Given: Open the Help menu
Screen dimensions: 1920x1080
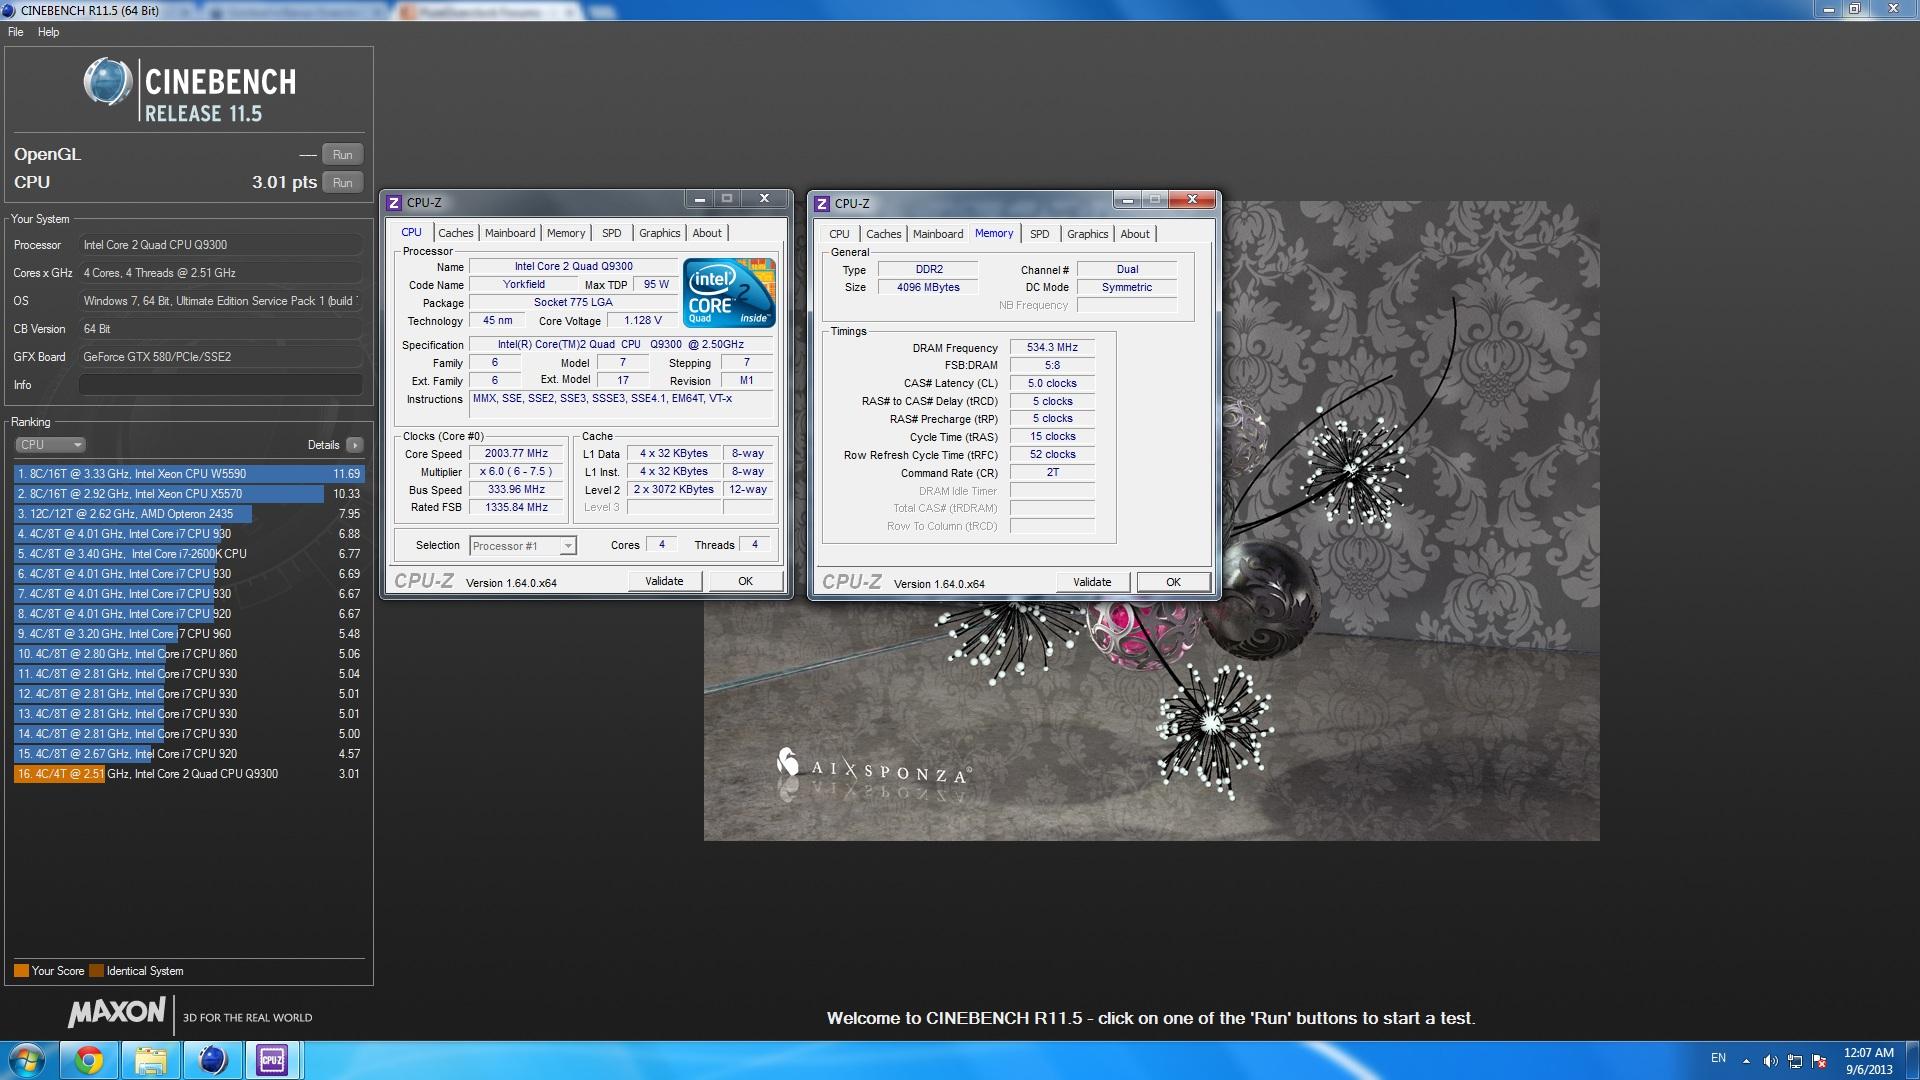Looking at the screenshot, I should pyautogui.click(x=48, y=32).
